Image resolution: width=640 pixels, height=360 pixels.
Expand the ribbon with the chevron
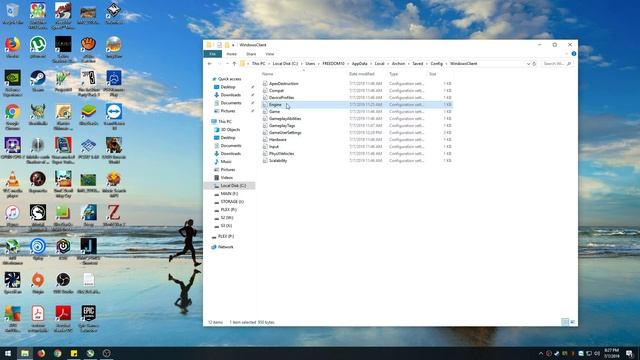click(567, 54)
